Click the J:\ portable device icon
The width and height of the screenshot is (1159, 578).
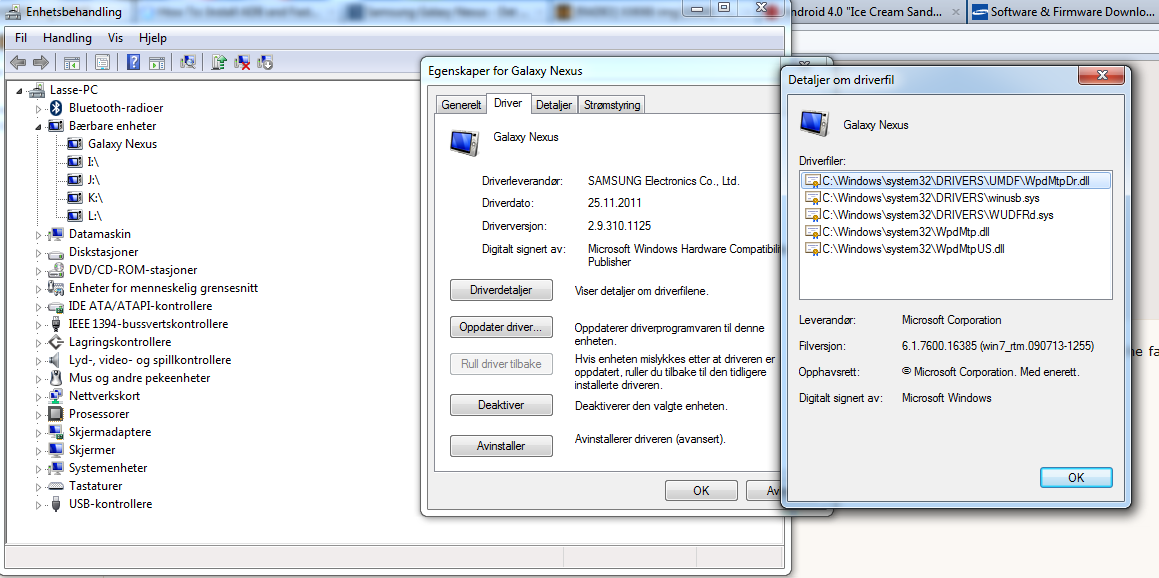(x=75, y=180)
